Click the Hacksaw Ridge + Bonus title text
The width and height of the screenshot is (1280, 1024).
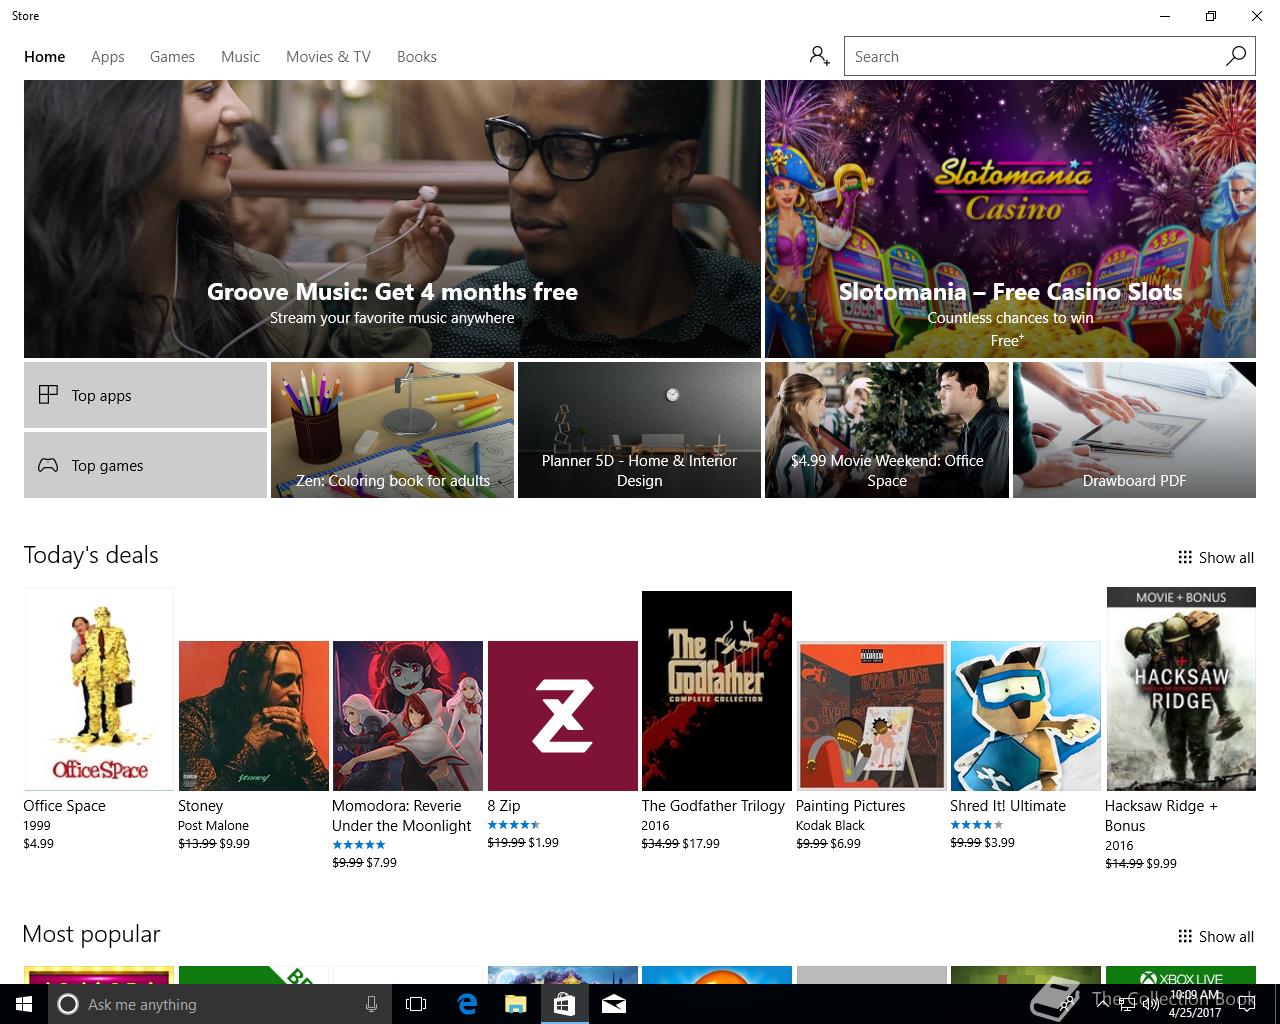(1161, 815)
